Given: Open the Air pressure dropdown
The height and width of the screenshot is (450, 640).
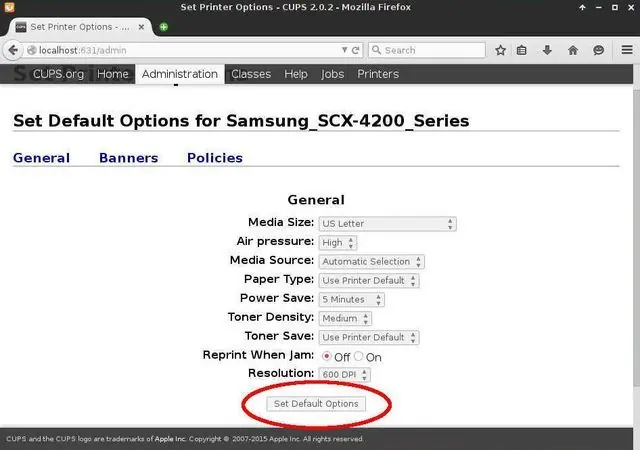Looking at the screenshot, I should (x=338, y=243).
